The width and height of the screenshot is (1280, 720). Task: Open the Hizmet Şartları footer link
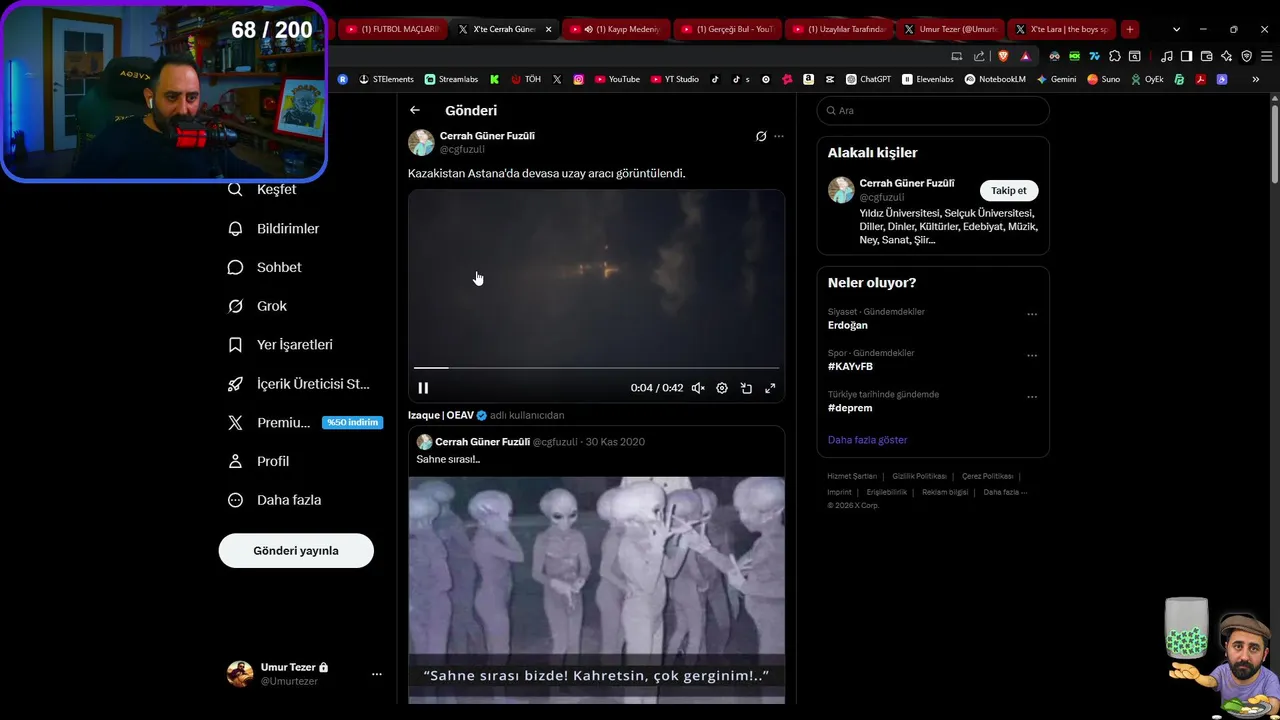click(x=852, y=476)
